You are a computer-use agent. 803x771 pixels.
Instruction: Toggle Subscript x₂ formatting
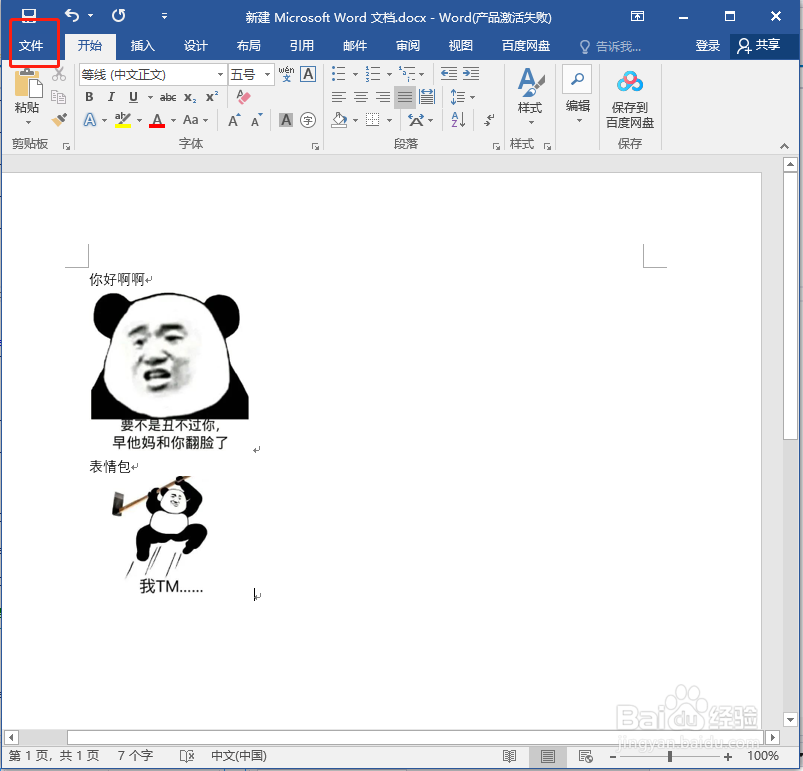coord(191,97)
